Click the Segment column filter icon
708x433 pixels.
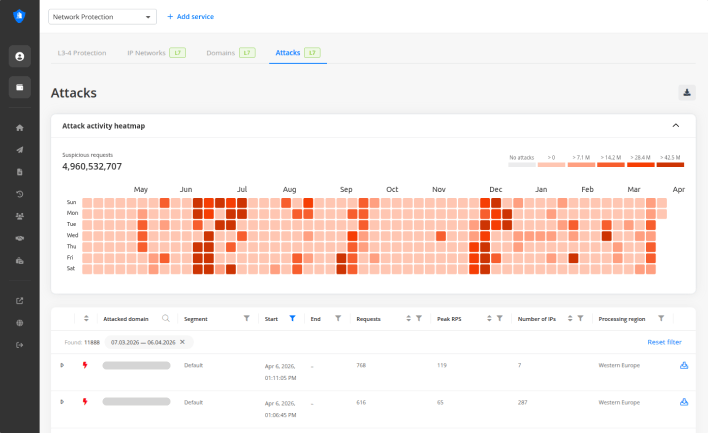point(247,318)
